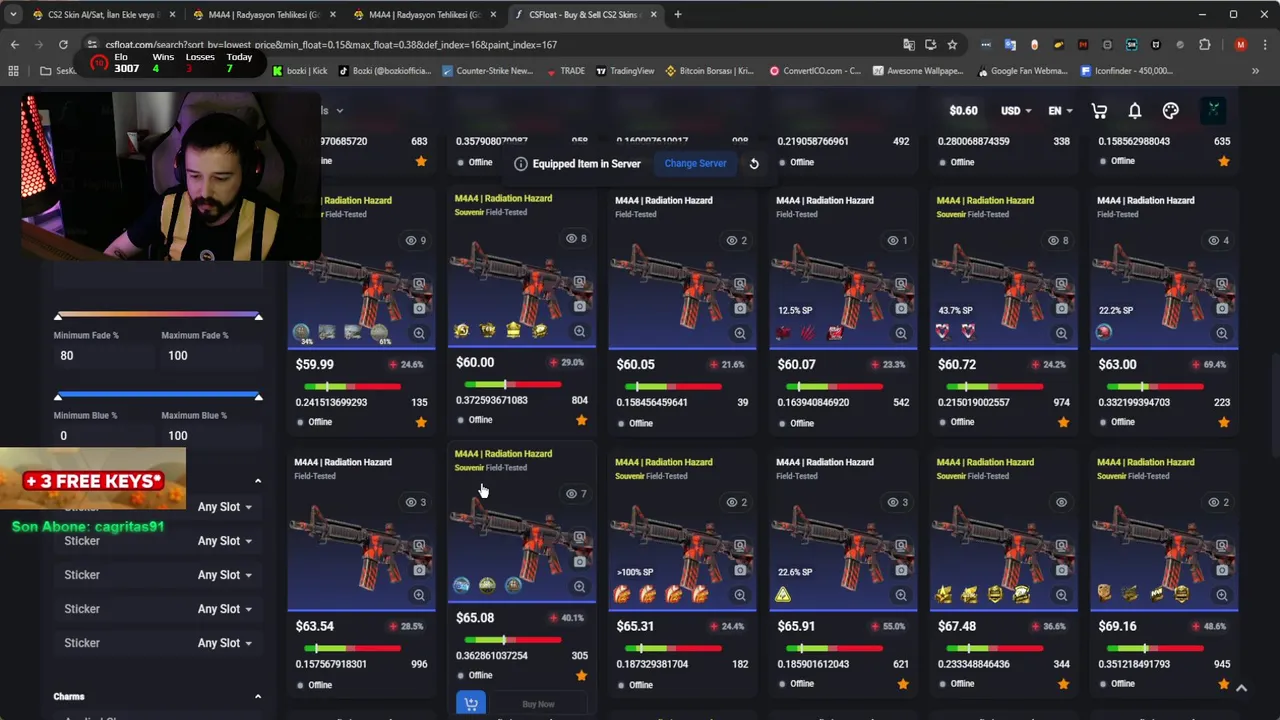
Task: Open fifth Sticker Any Slot dropdown
Action: pos(224,643)
